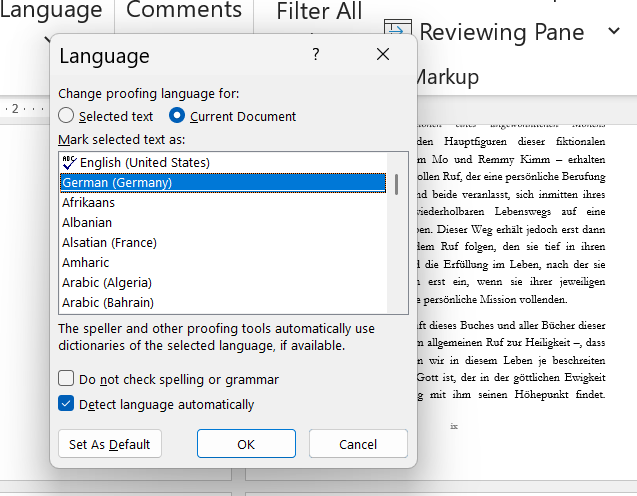This screenshot has height=496, width=637.
Task: Pick Albanian from the language list
Action: point(223,222)
